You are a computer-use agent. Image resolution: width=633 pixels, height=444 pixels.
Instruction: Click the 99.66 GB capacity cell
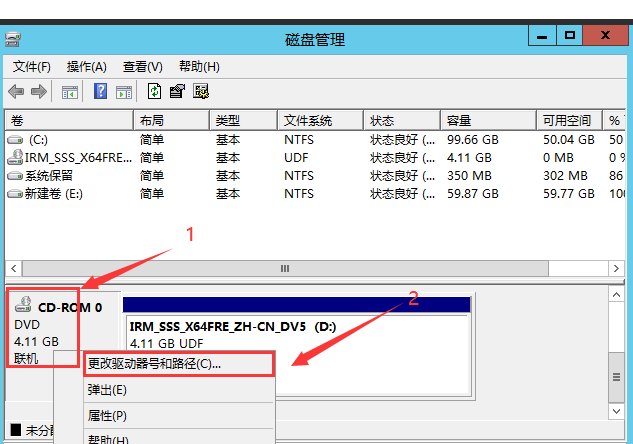click(473, 140)
